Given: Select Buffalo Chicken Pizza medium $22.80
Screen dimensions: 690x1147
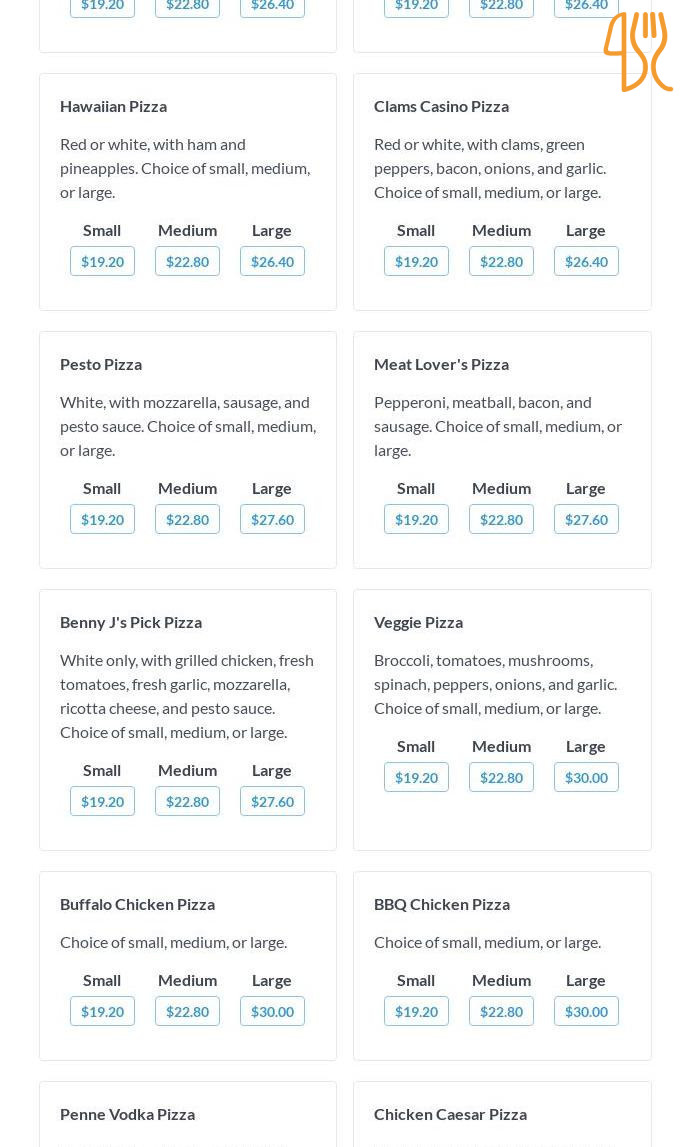Looking at the screenshot, I should [x=187, y=1012].
